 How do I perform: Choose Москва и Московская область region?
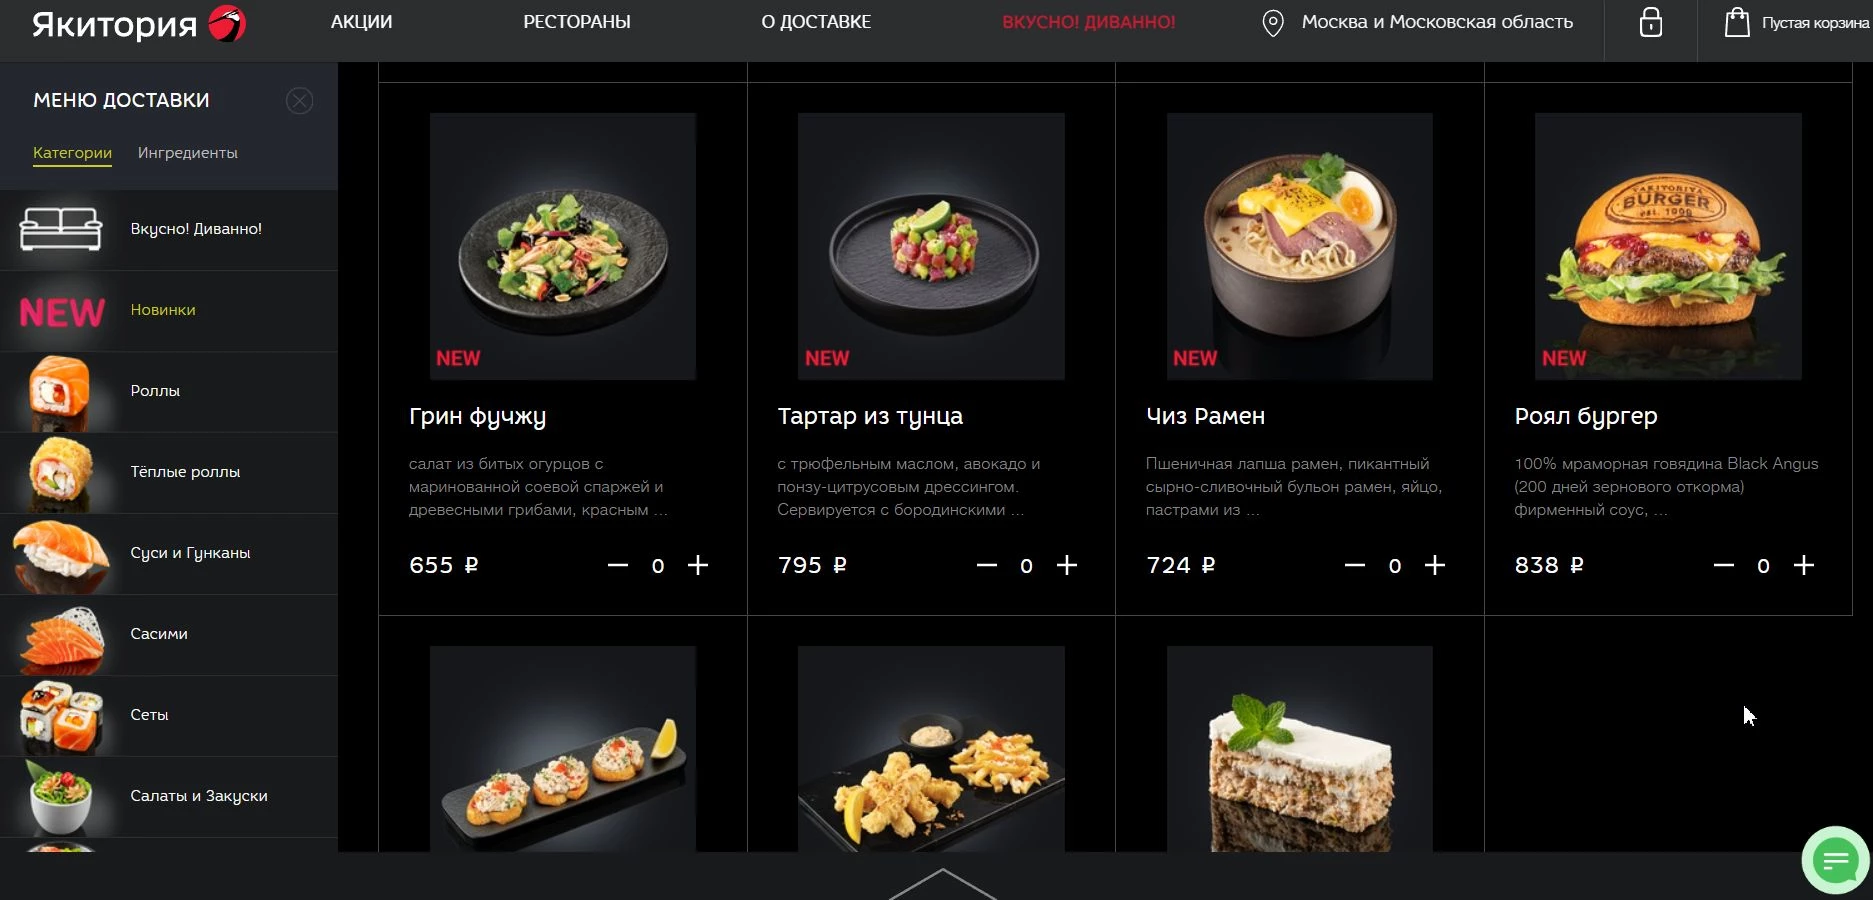pyautogui.click(x=1437, y=22)
